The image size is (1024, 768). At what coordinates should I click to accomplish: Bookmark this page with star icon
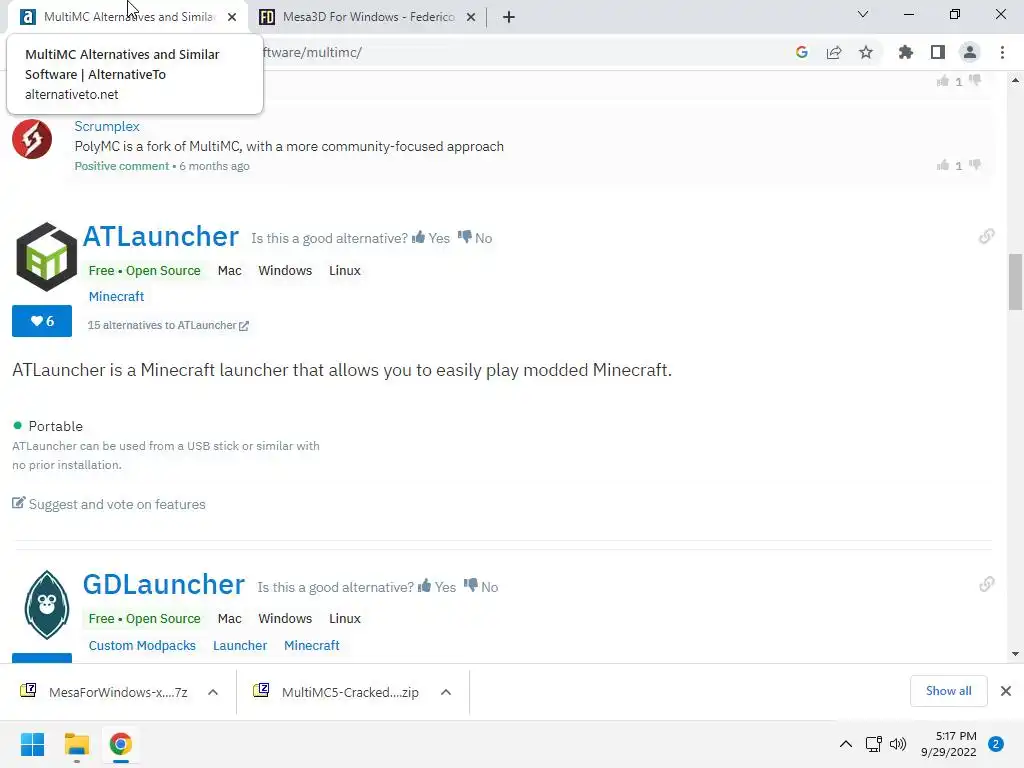(x=866, y=52)
